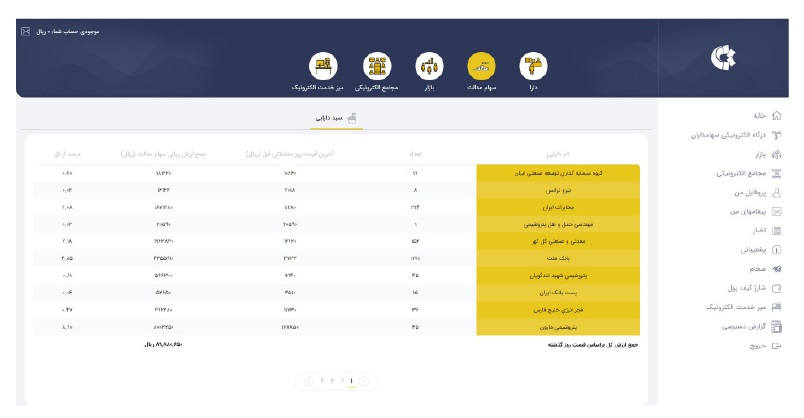
Task: Open the پشتیبانی (Support) sidebar item
Action: (761, 250)
